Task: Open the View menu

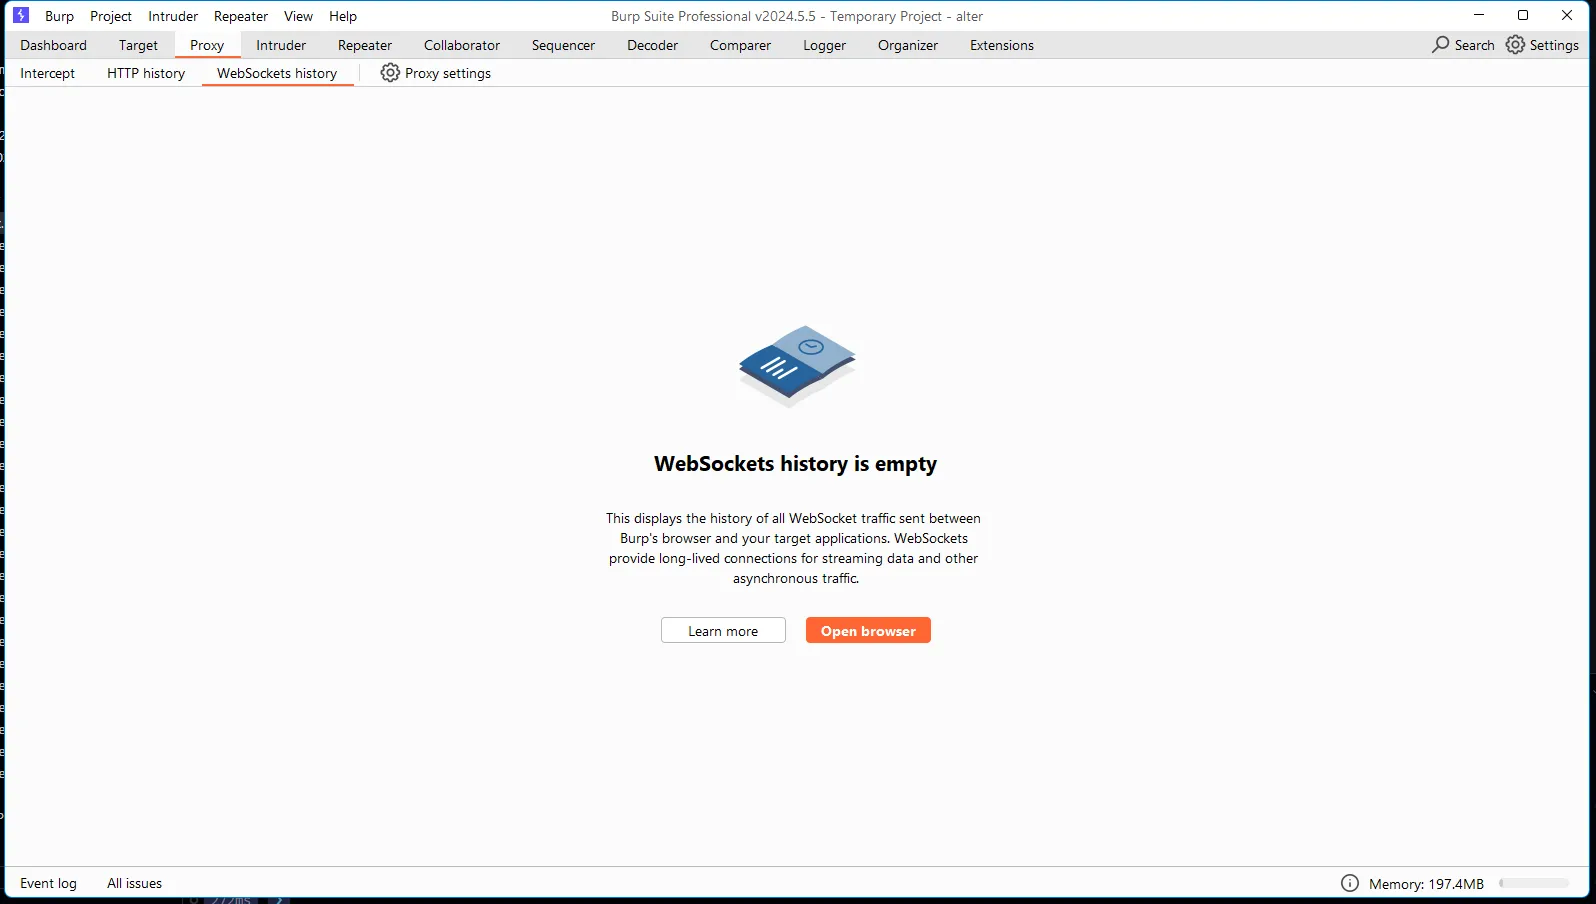Action: (x=298, y=16)
